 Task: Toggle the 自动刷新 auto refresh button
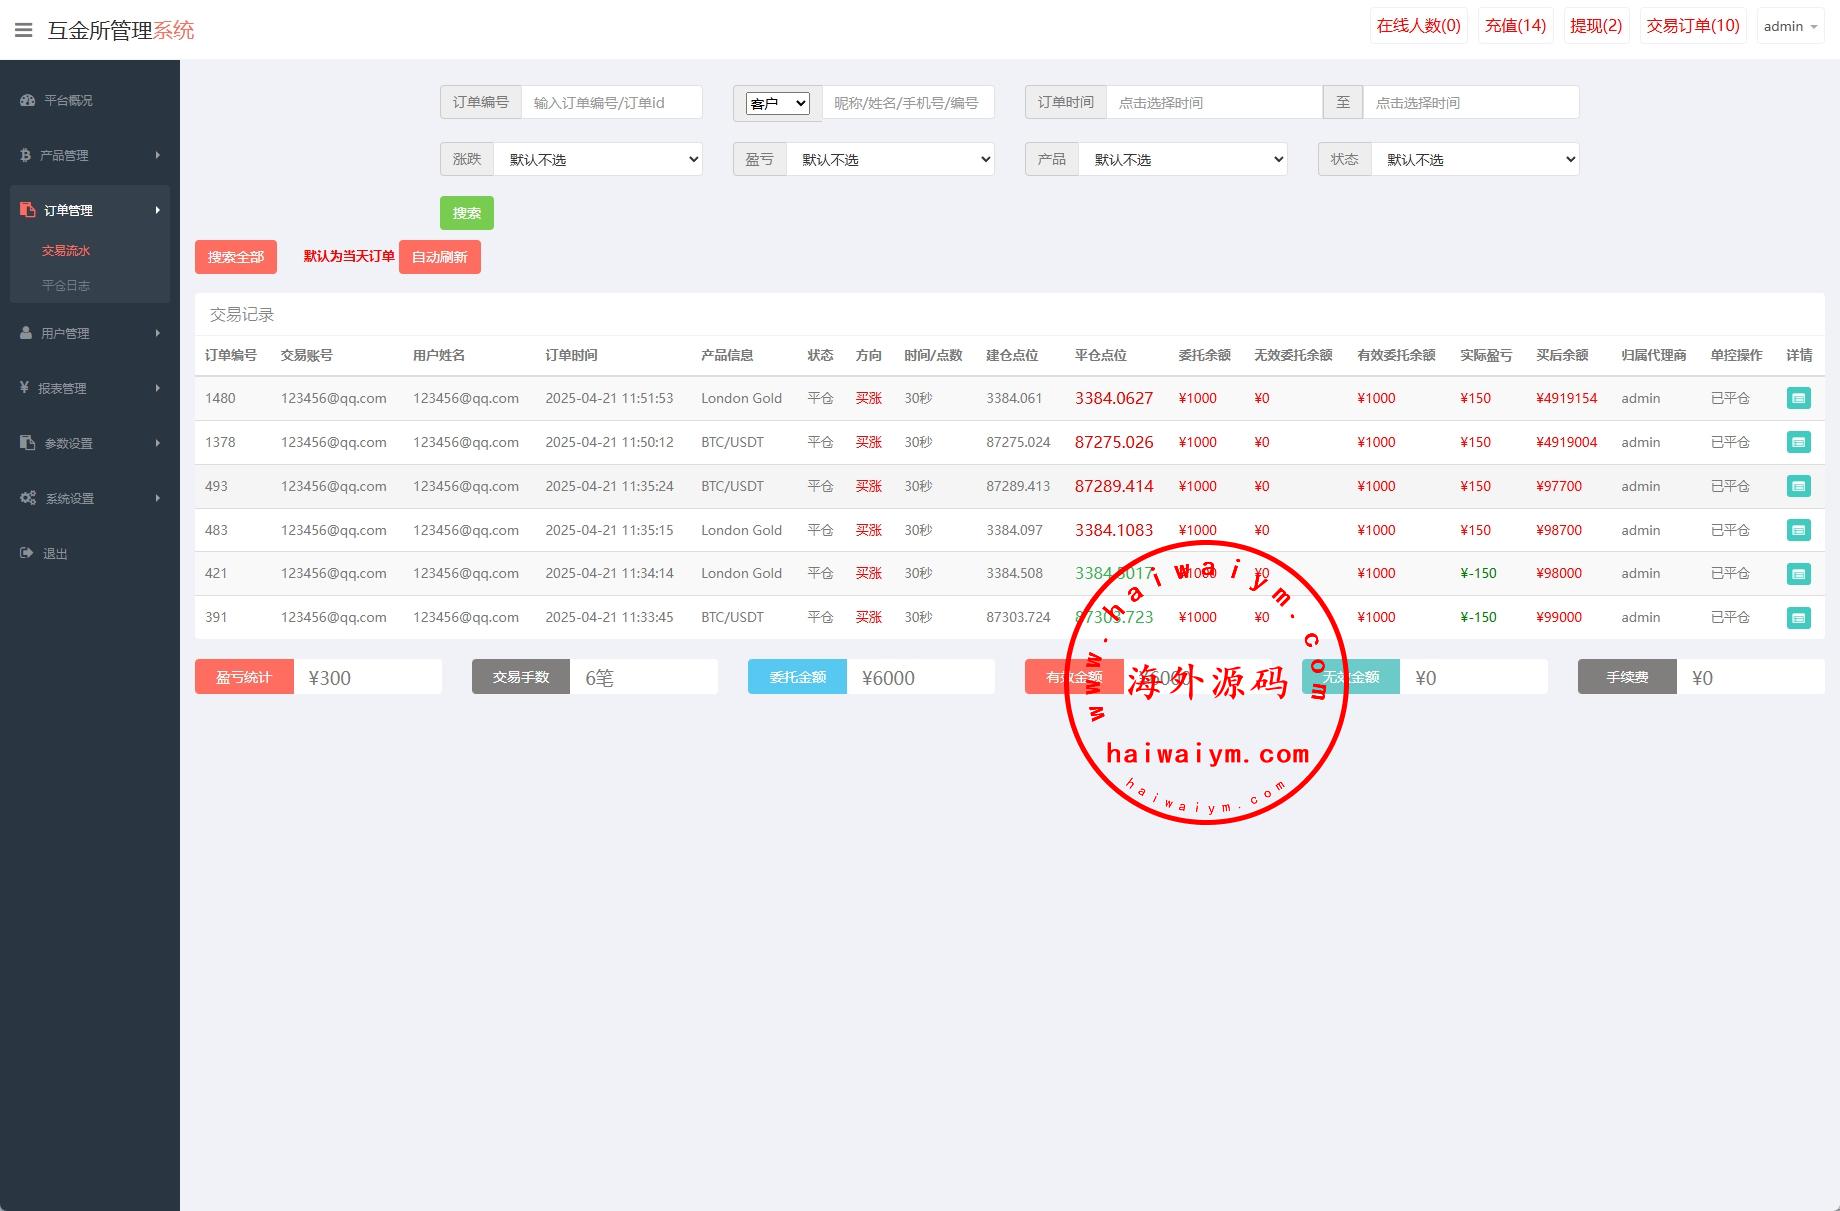(x=439, y=257)
